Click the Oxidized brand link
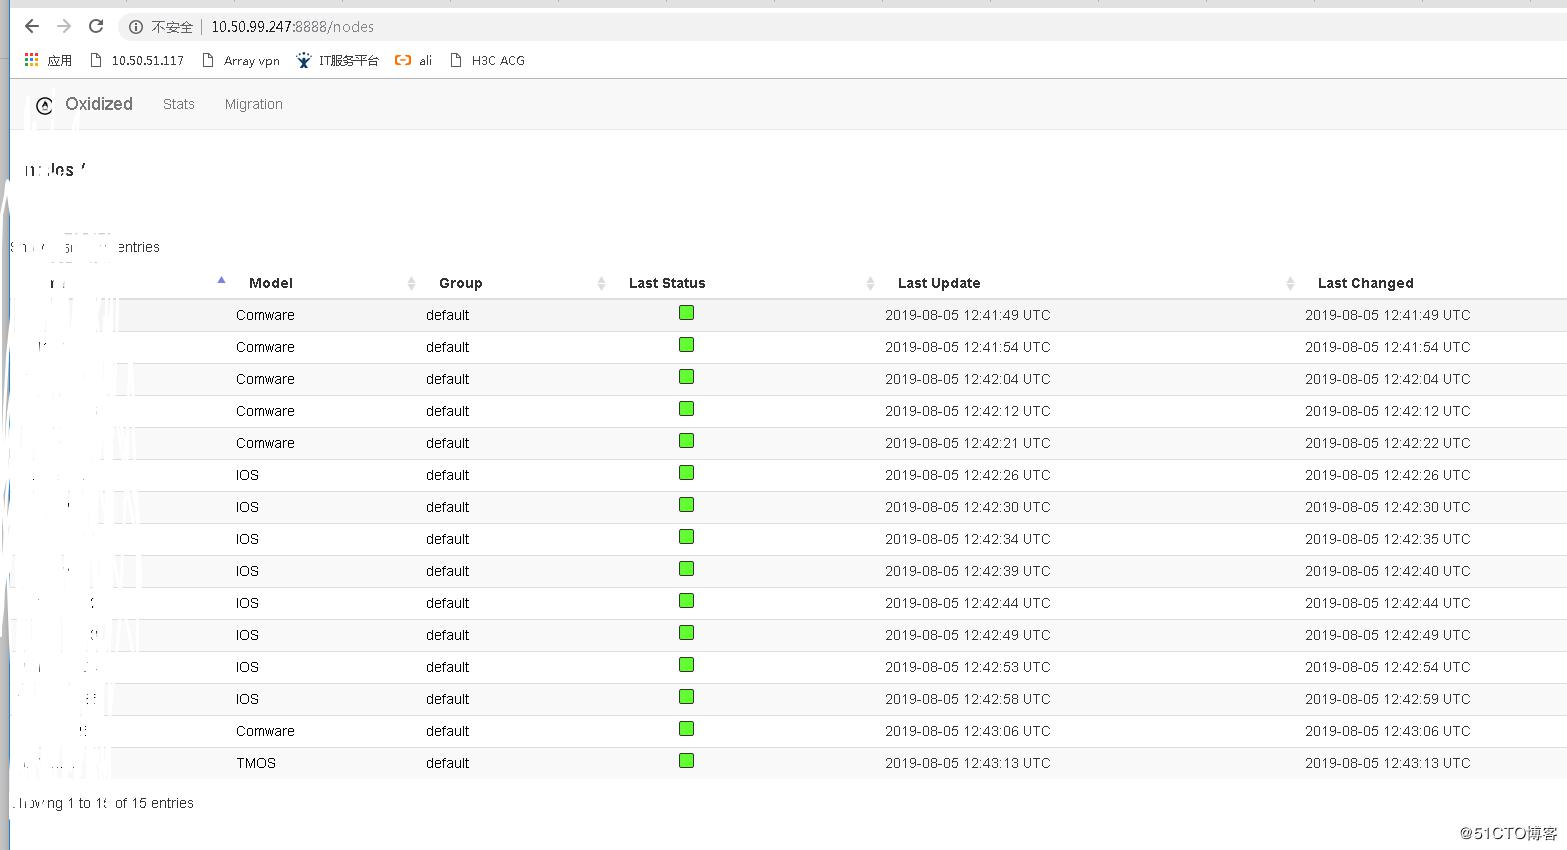The width and height of the screenshot is (1567, 850). (99, 104)
